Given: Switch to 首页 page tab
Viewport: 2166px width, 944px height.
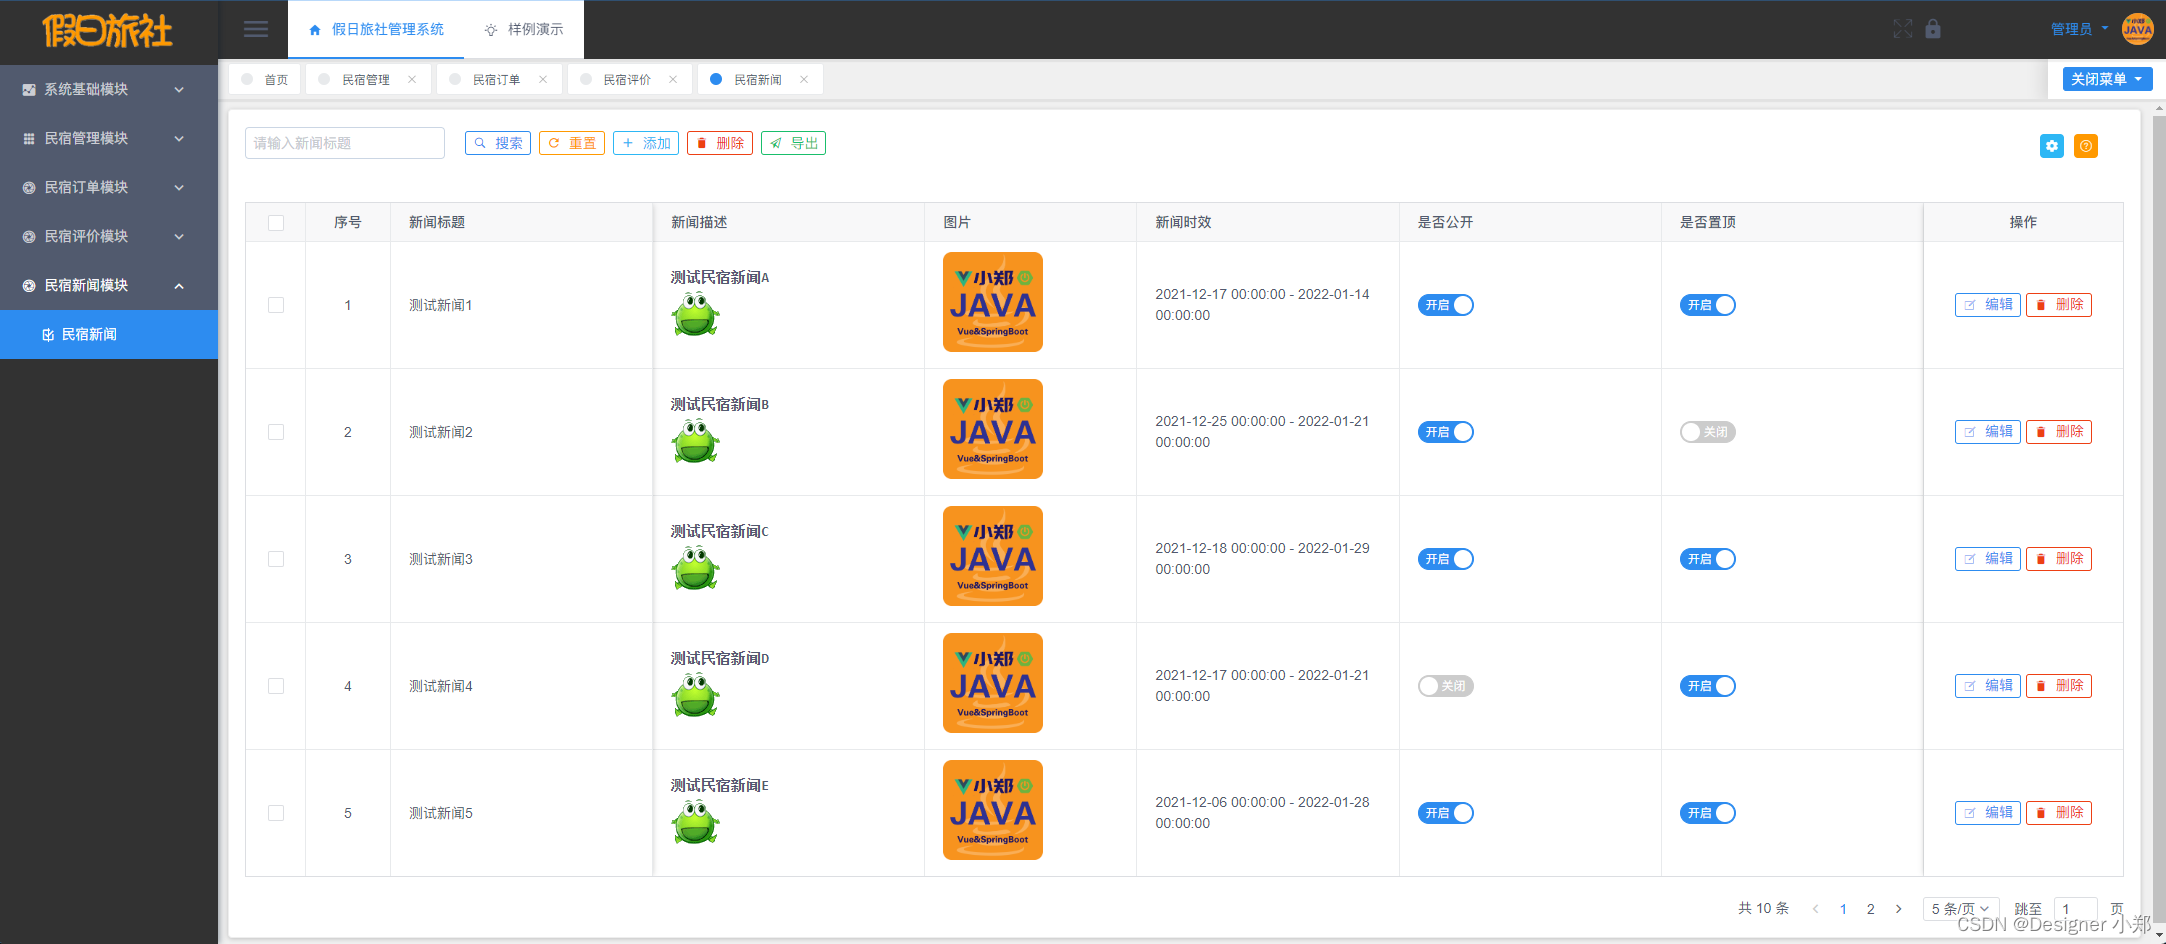Looking at the screenshot, I should click(x=265, y=80).
